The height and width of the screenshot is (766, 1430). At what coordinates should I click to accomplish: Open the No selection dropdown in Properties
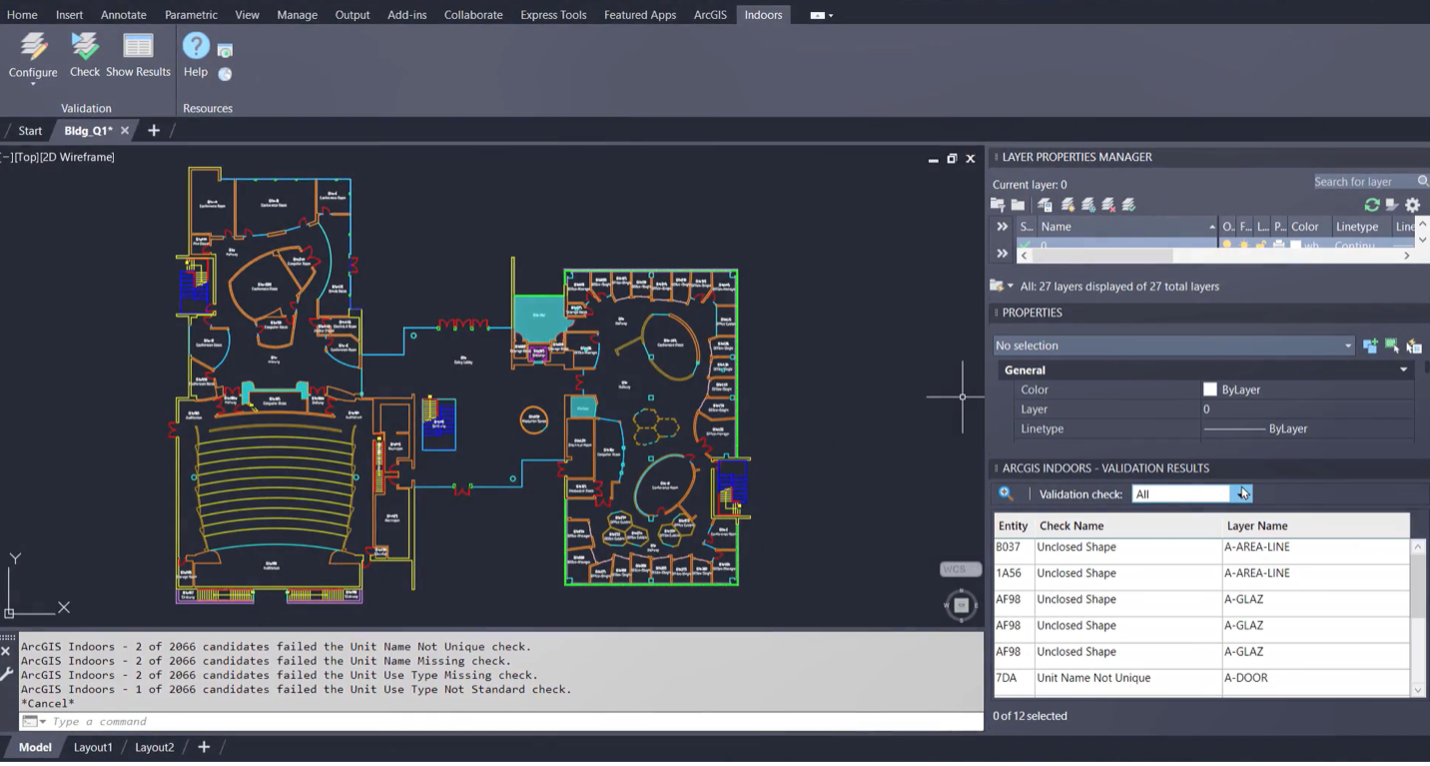point(1346,345)
